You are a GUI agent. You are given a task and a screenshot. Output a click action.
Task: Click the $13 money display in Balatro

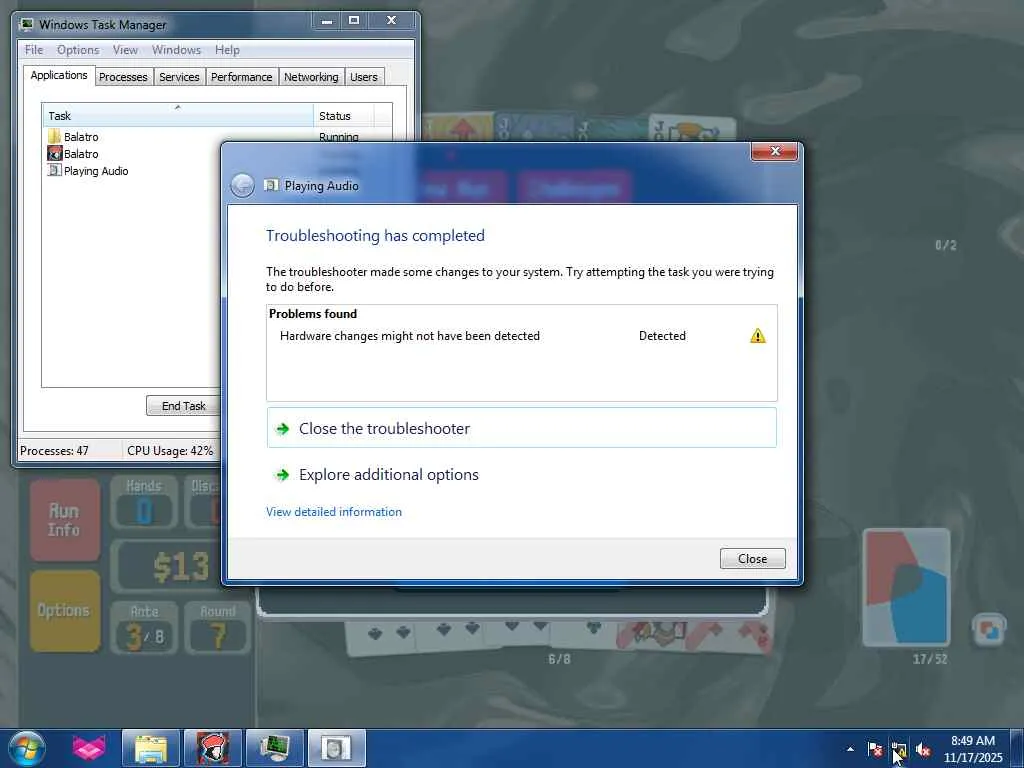point(180,566)
